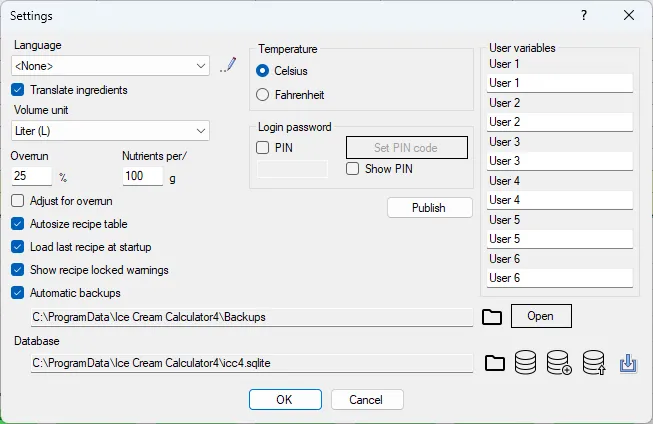The width and height of the screenshot is (653, 424).
Task: Close the Settings dialog
Action: pos(629,15)
